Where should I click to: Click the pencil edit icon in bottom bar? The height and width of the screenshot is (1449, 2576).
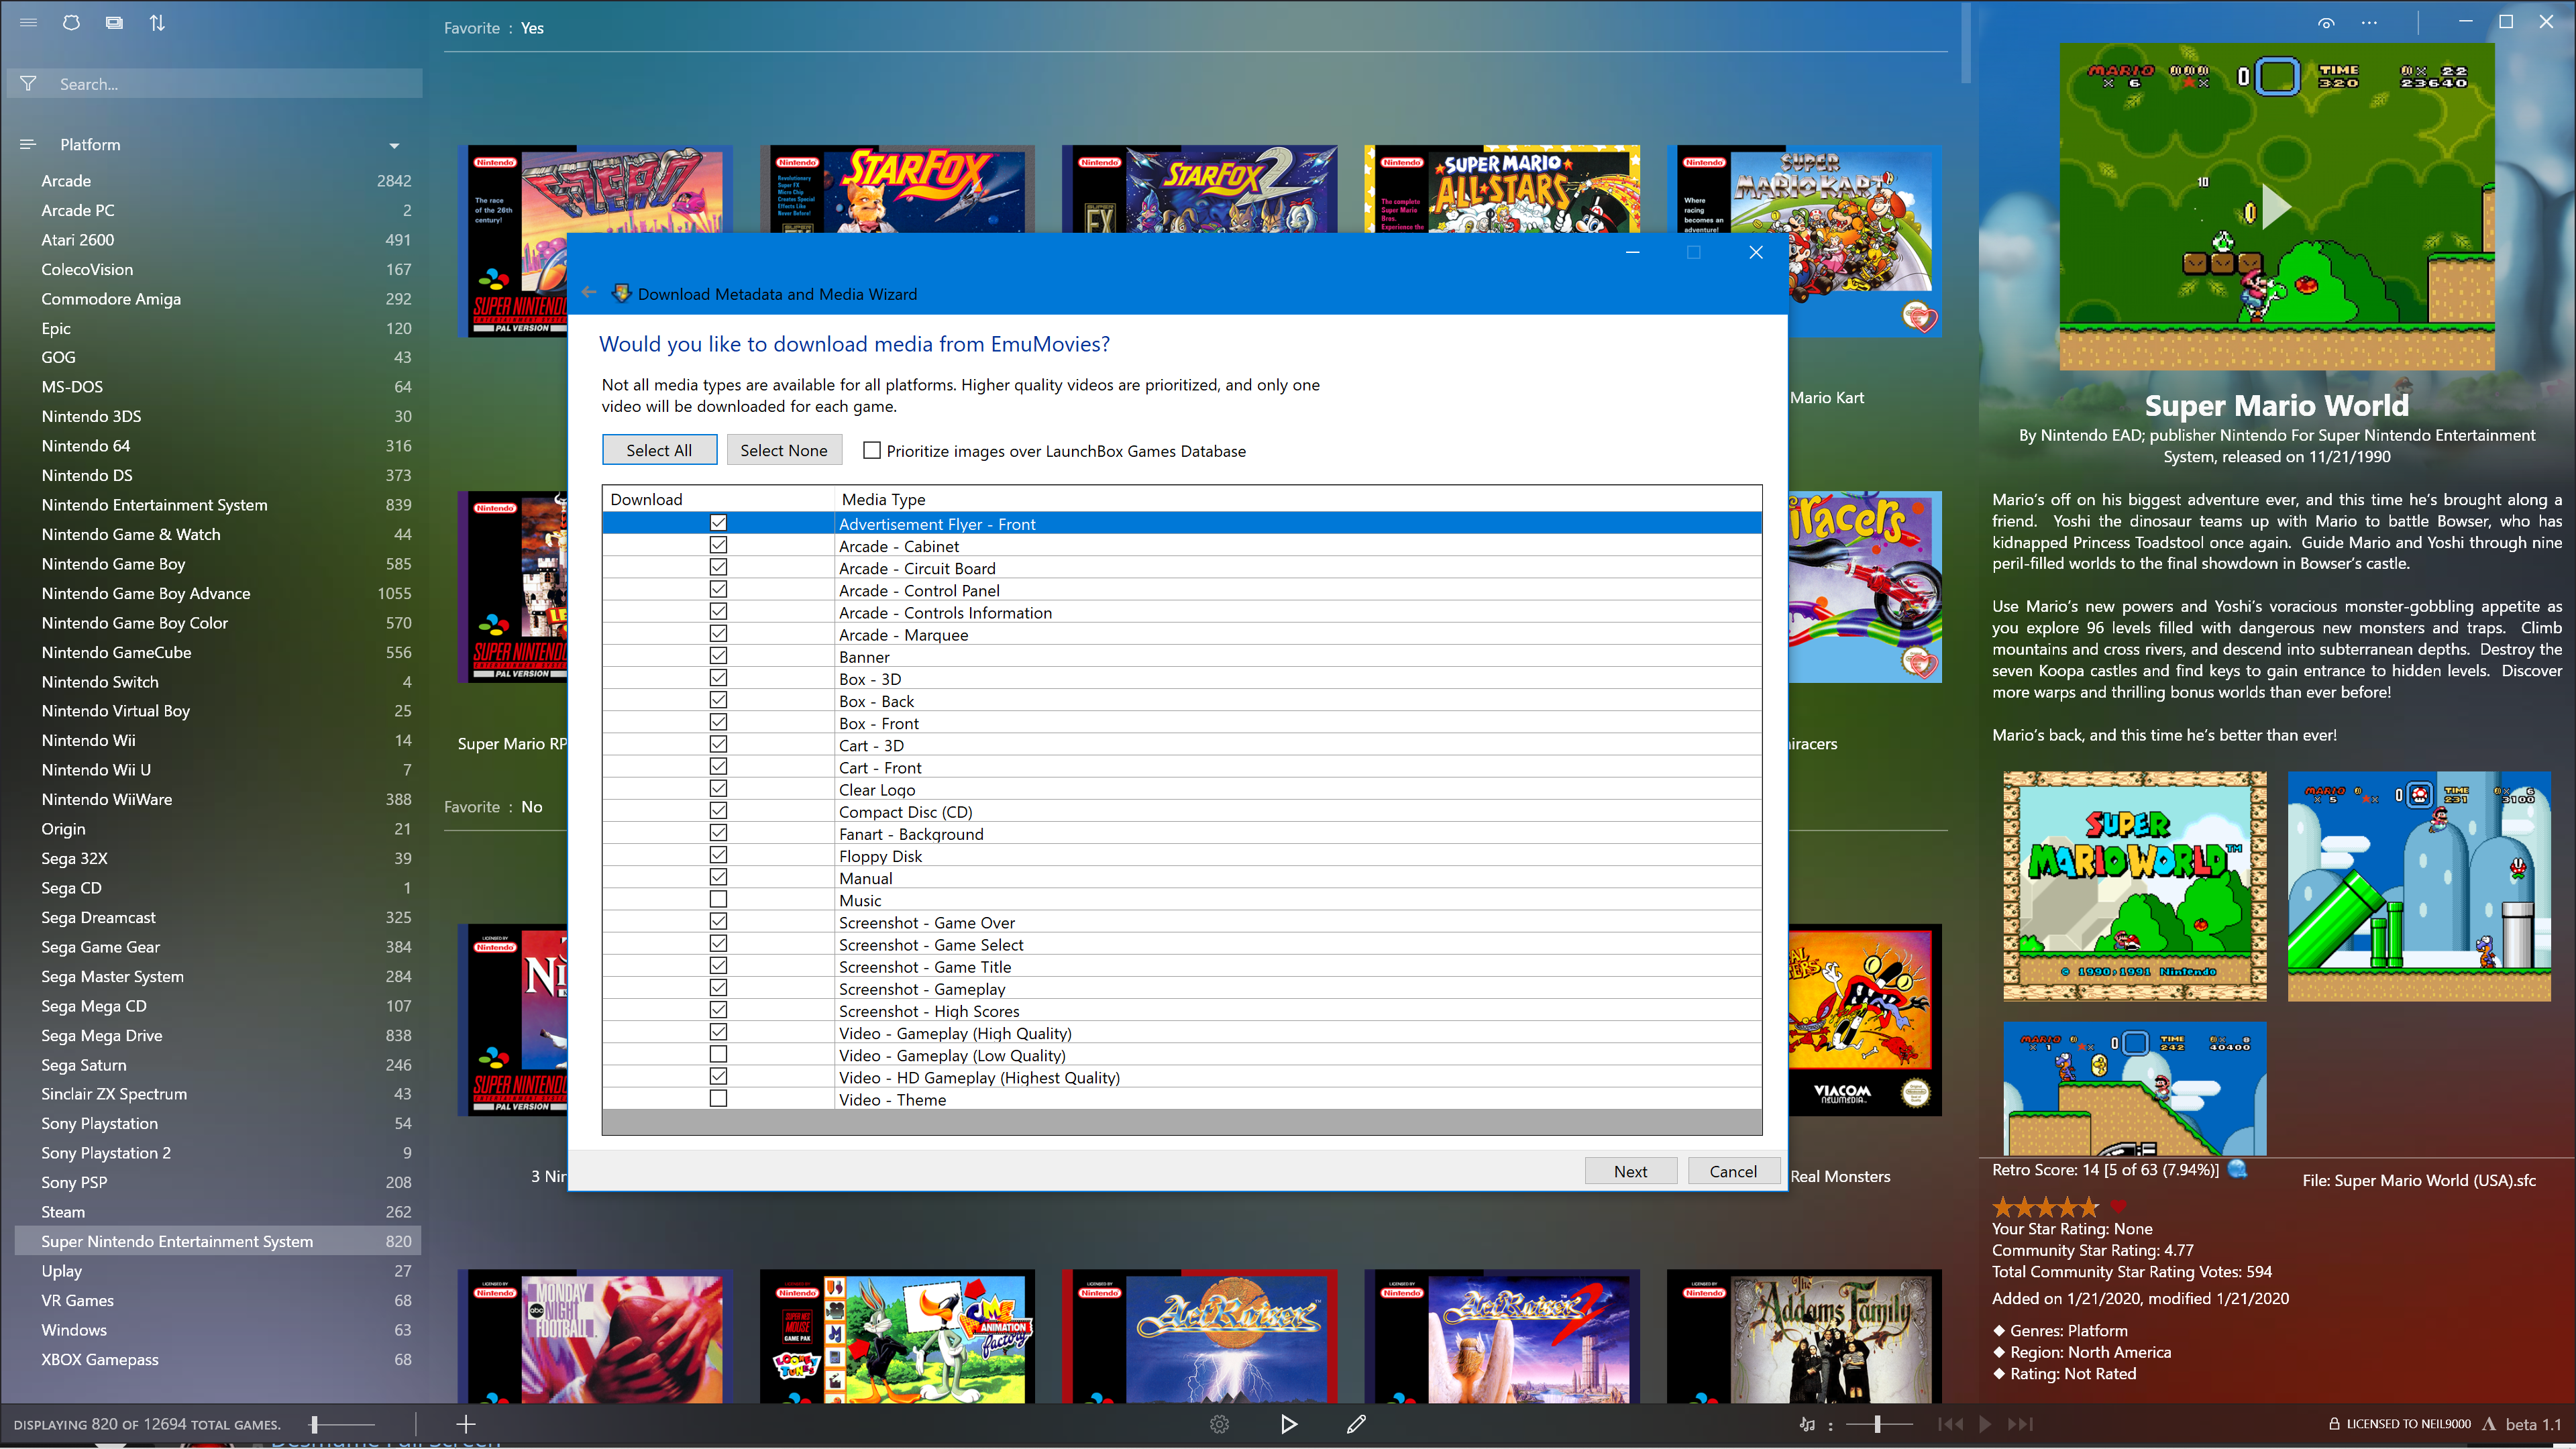tap(1356, 1424)
